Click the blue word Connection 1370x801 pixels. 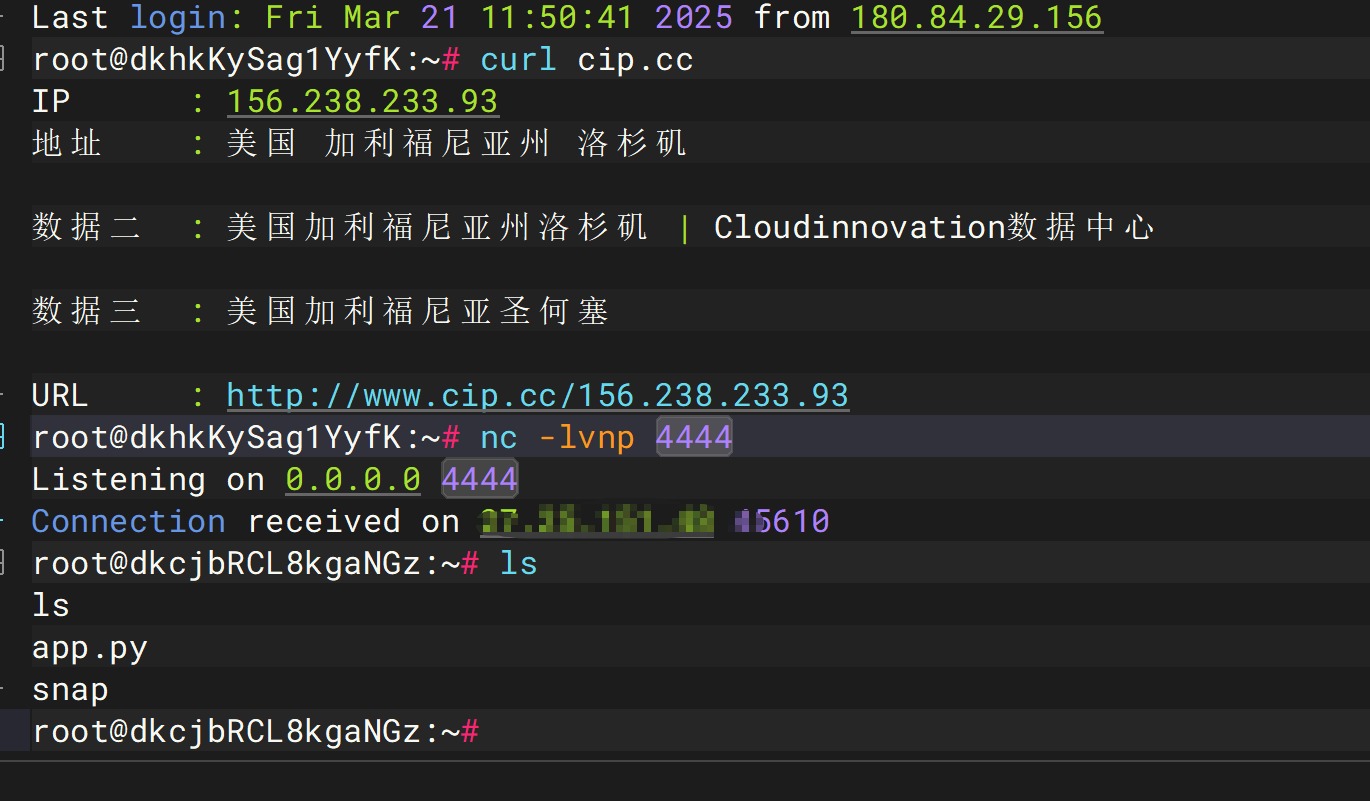pyautogui.click(x=128, y=521)
